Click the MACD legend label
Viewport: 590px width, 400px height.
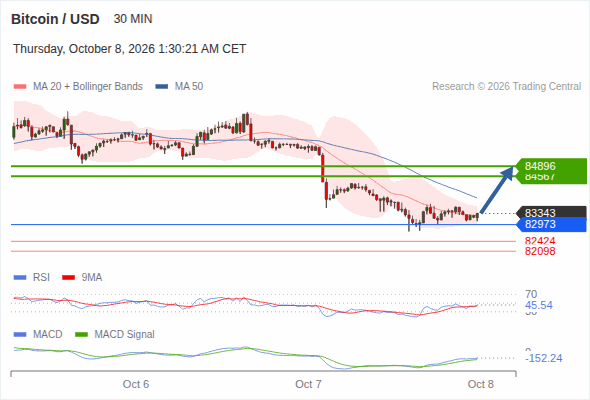coord(47,335)
